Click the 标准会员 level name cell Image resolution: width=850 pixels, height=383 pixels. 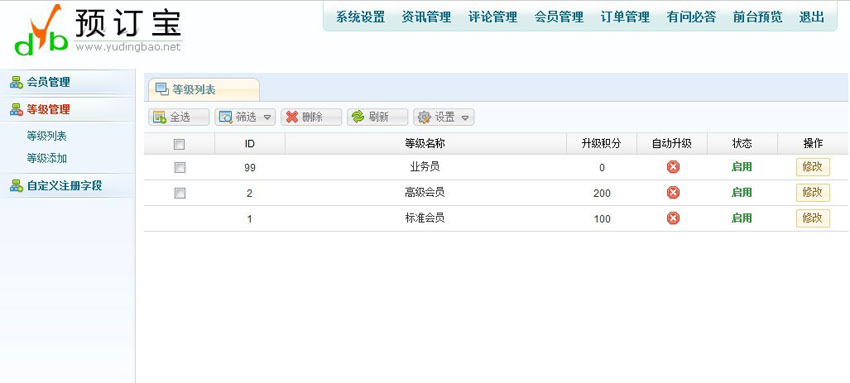pos(425,218)
